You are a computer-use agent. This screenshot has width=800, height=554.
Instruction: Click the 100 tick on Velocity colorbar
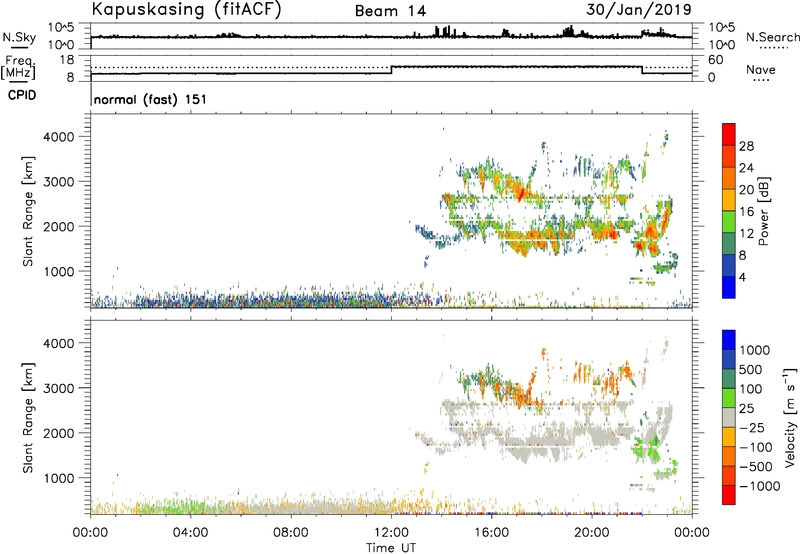click(751, 389)
